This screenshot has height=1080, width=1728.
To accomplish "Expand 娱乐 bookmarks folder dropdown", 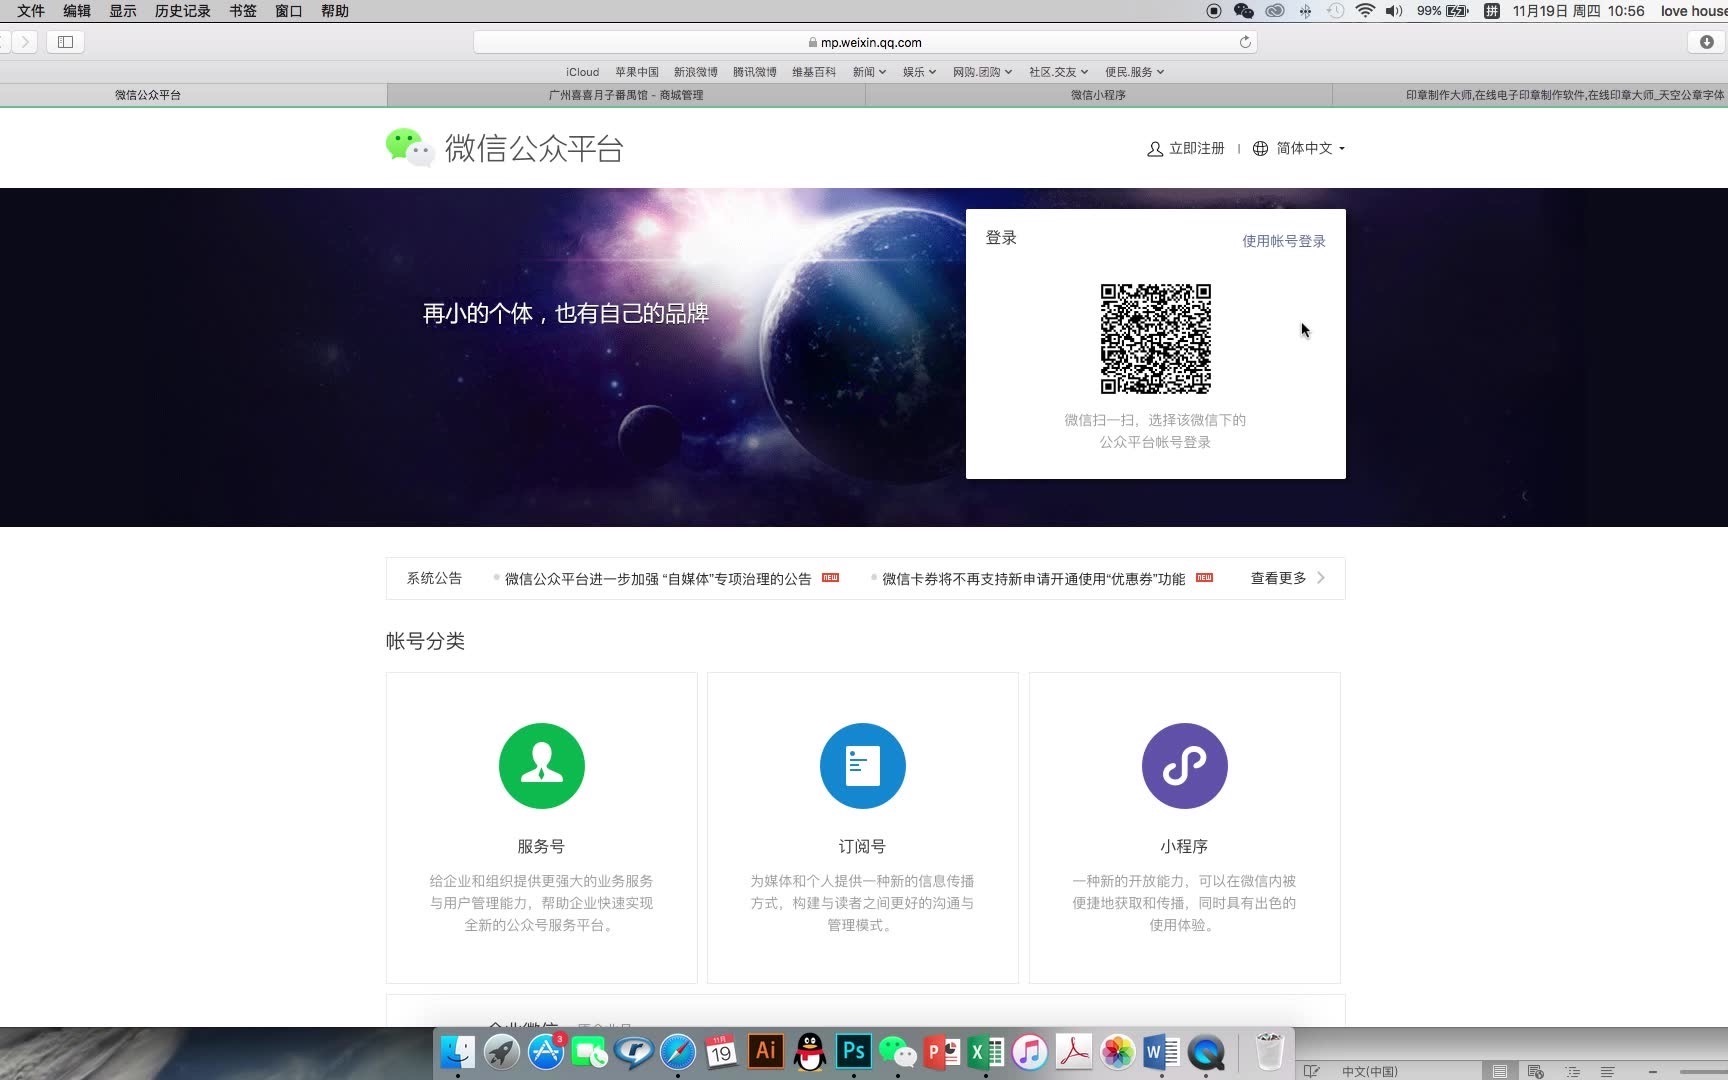I will click(x=919, y=72).
